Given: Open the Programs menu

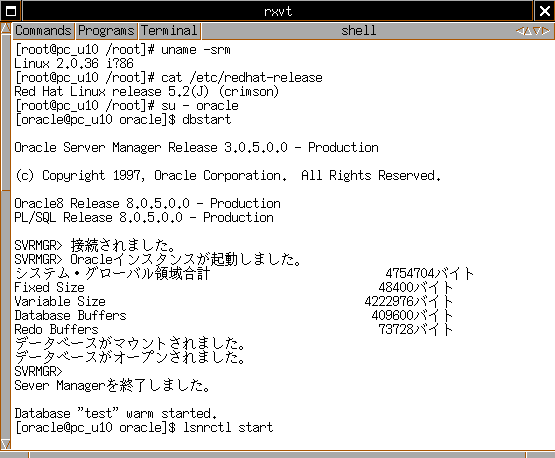Looking at the screenshot, I should click(x=106, y=31).
